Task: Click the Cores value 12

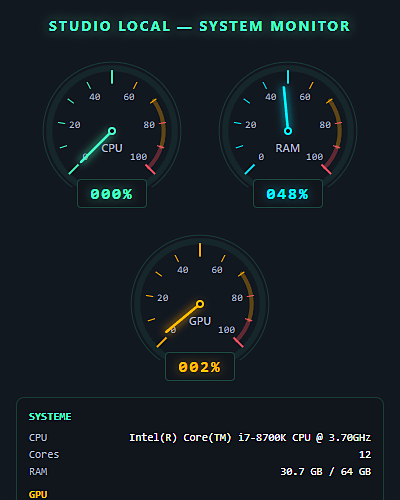Action: pyautogui.click(x=365, y=455)
